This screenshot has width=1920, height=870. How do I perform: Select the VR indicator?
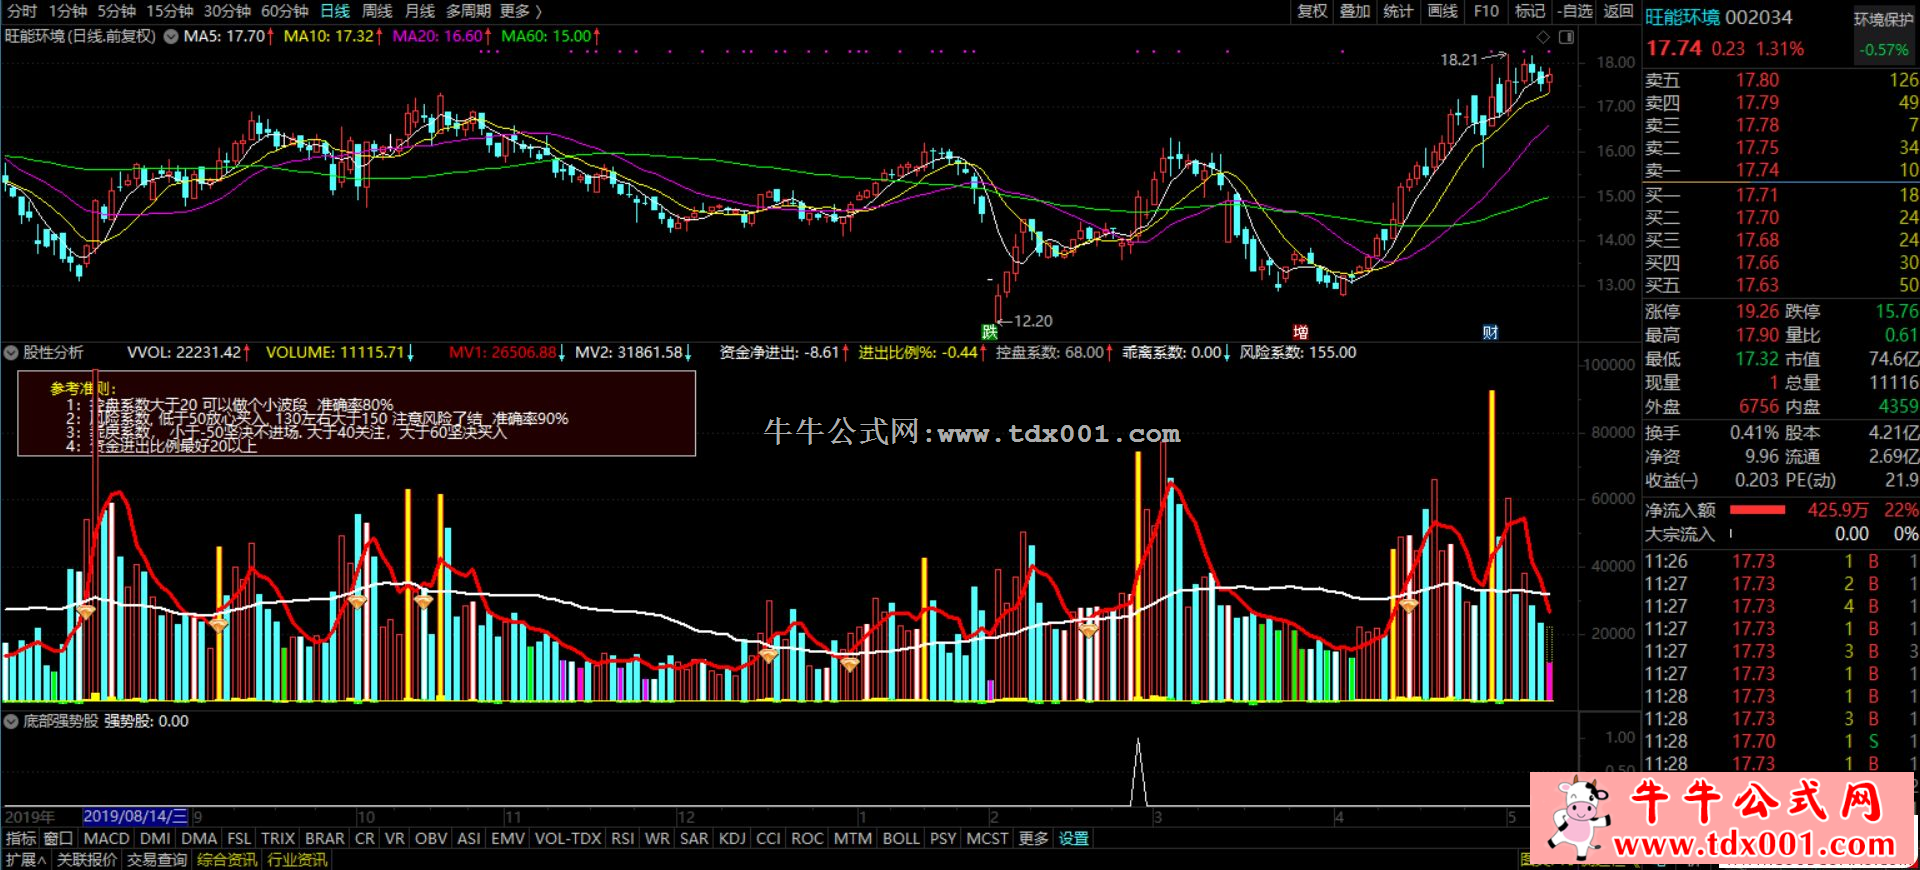coord(395,838)
